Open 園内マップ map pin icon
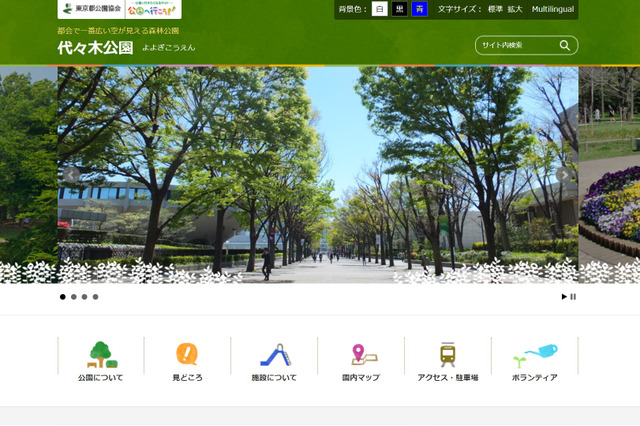Viewport: 640px width, 426px height. click(x=364, y=354)
